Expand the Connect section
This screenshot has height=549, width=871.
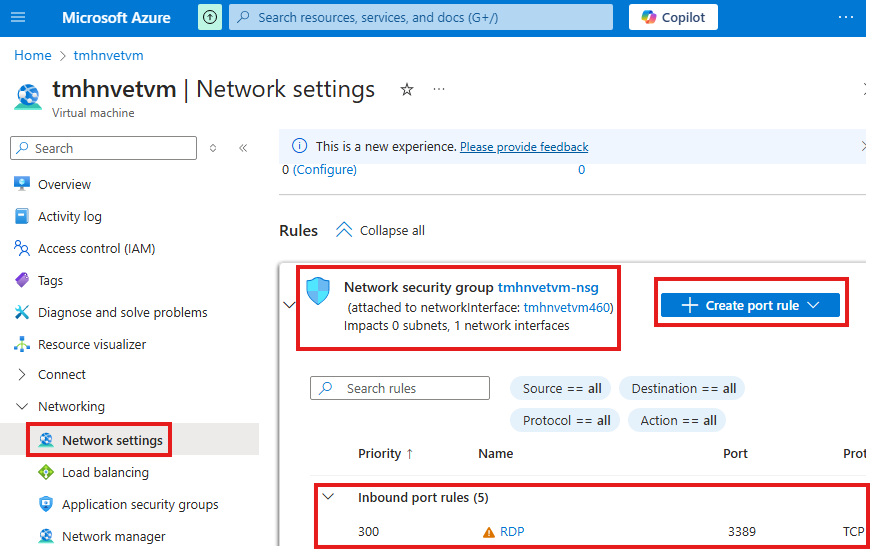click(22, 375)
